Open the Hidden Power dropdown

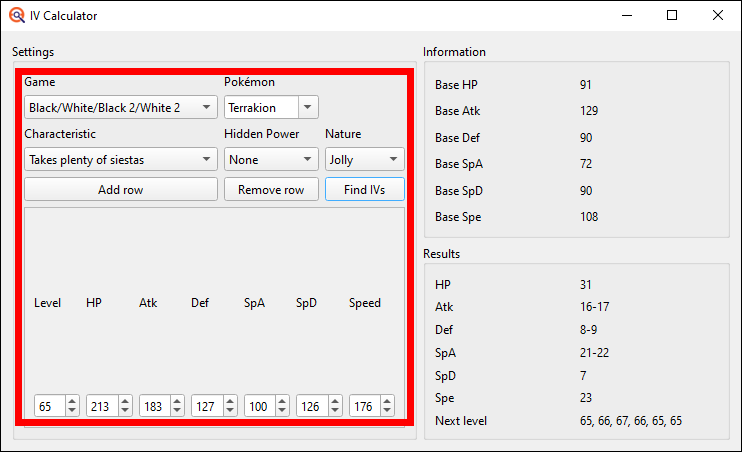tap(270, 159)
